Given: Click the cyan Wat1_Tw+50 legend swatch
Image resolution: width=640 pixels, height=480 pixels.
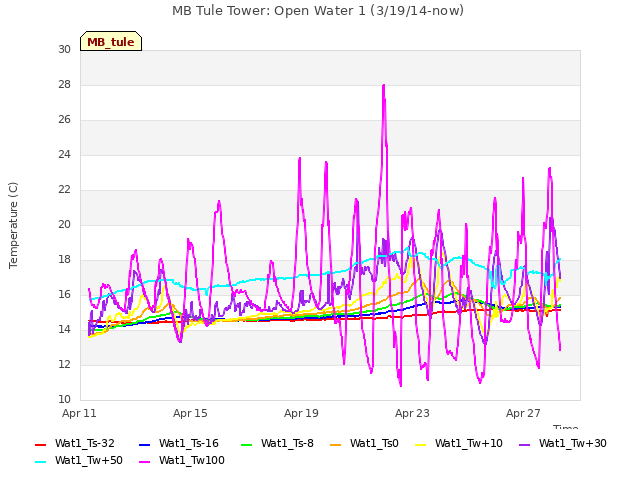Looking at the screenshot, I should pos(41,462).
